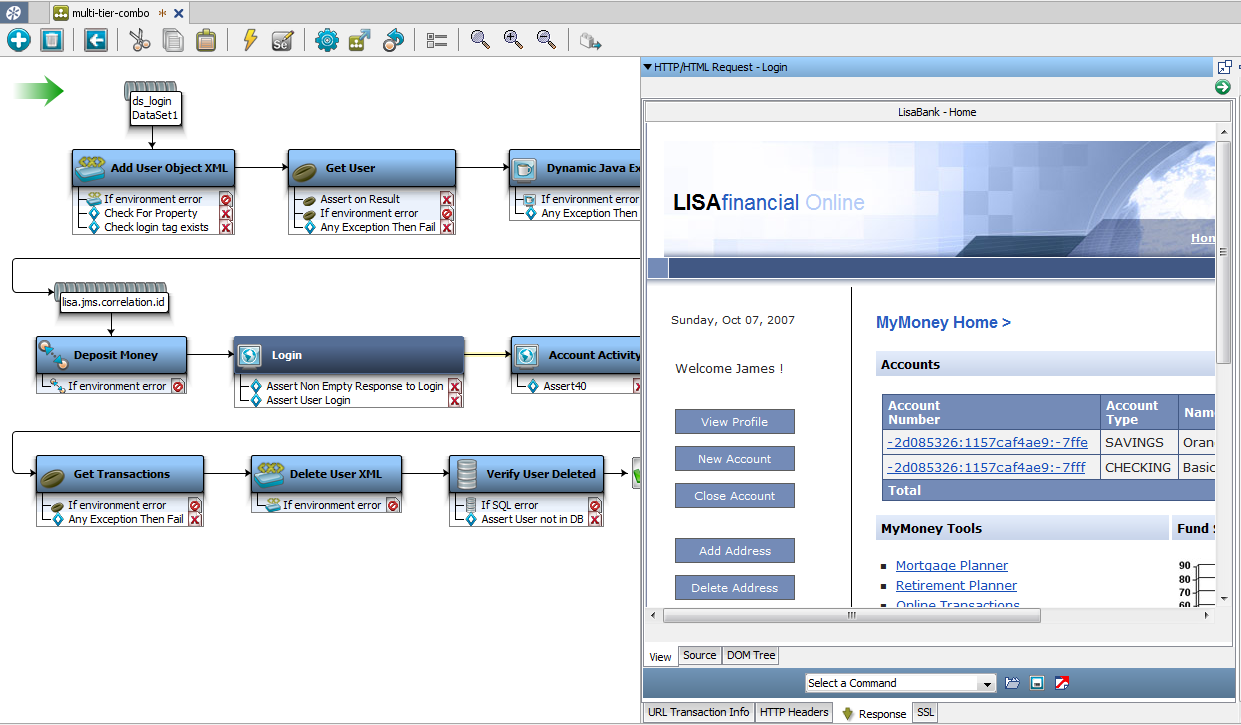Follow the Retirement Planner link

click(x=955, y=585)
